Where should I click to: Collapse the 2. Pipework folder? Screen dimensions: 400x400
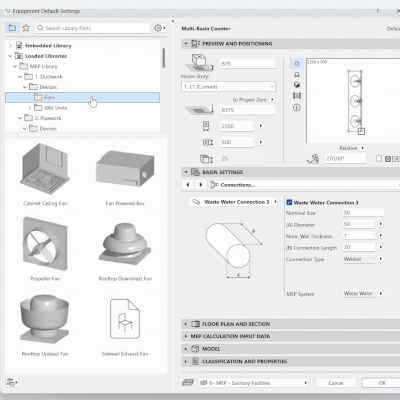20,118
